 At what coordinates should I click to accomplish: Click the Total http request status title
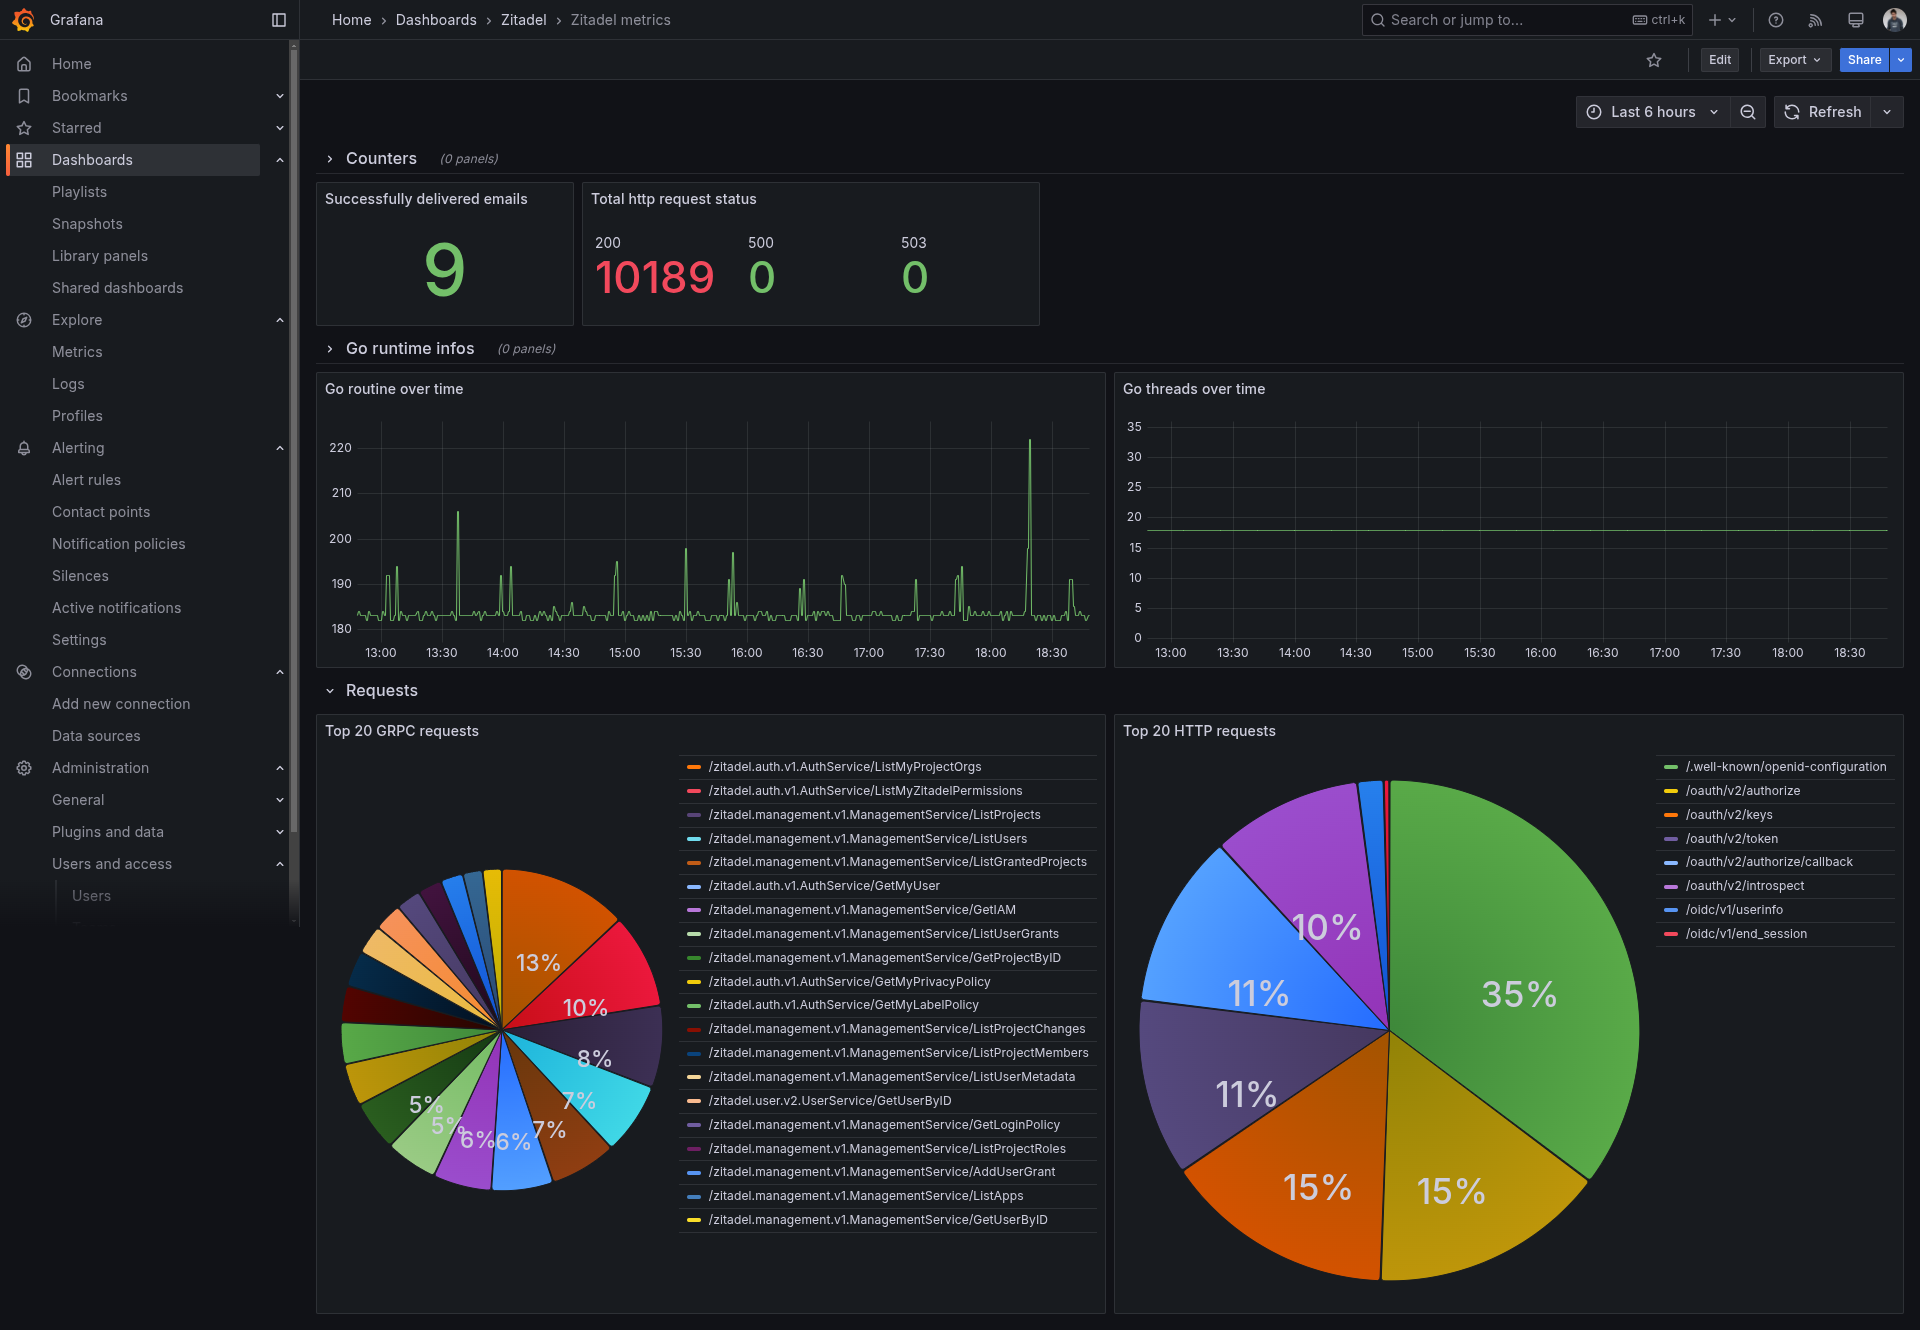pyautogui.click(x=674, y=199)
